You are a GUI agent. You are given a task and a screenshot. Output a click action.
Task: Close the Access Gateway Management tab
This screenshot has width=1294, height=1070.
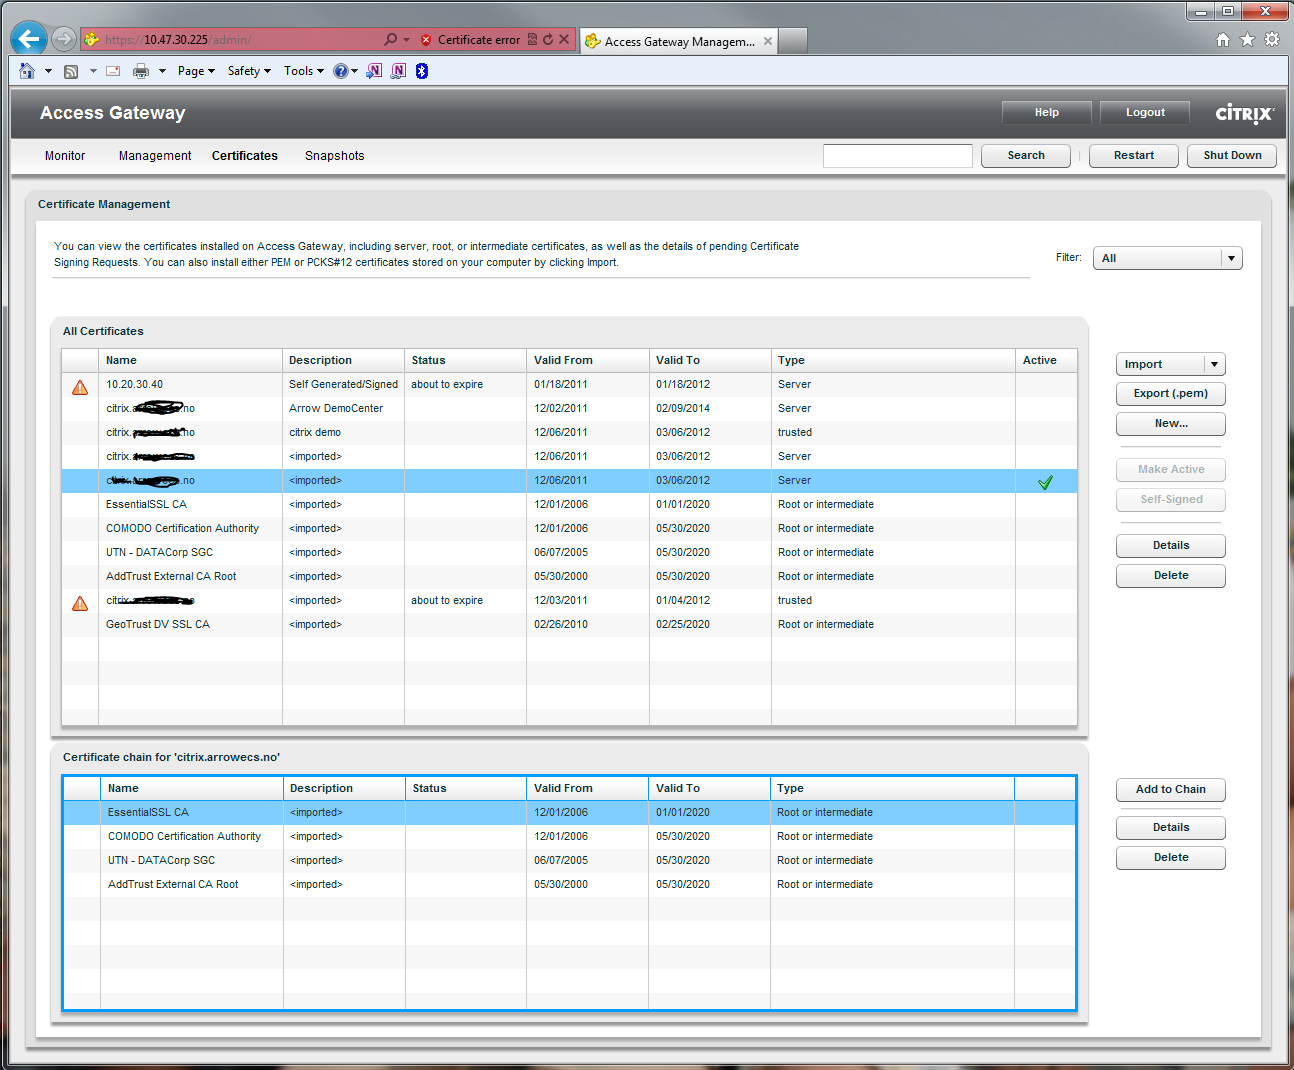click(x=768, y=41)
